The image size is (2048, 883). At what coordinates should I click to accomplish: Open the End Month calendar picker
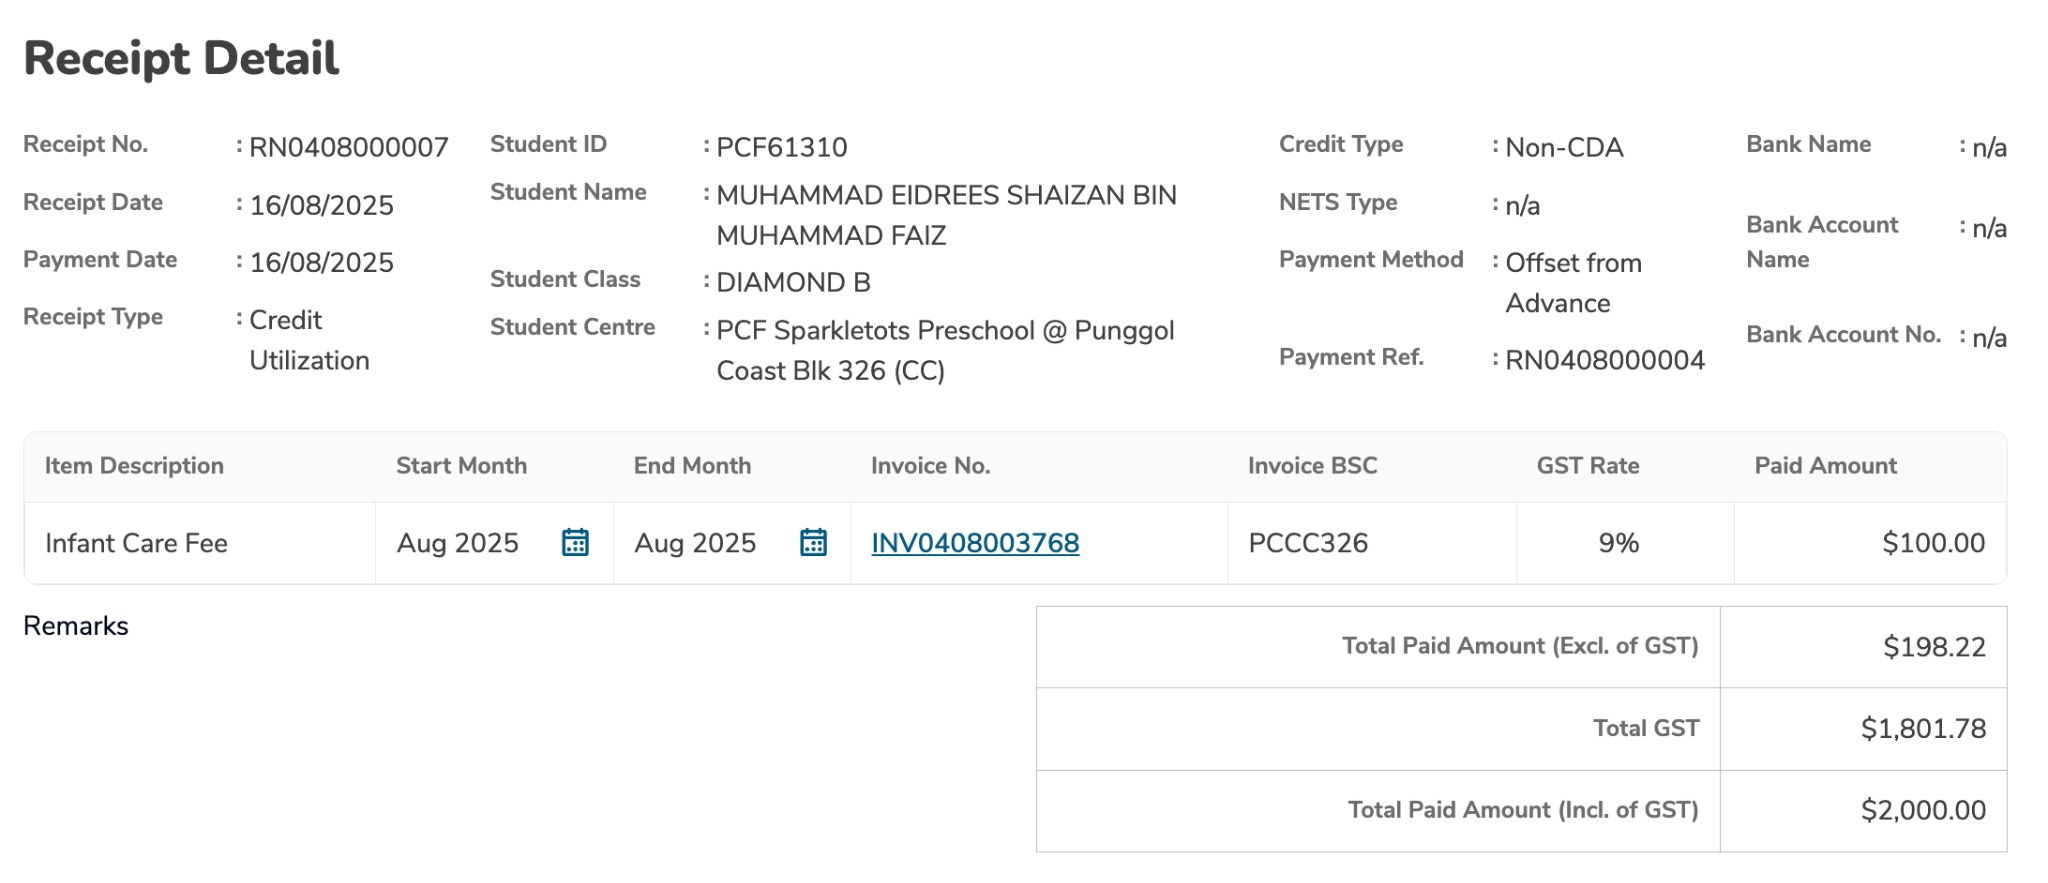813,543
